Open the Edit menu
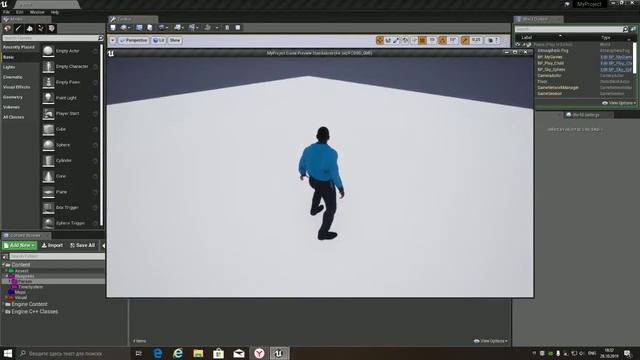 coord(19,12)
